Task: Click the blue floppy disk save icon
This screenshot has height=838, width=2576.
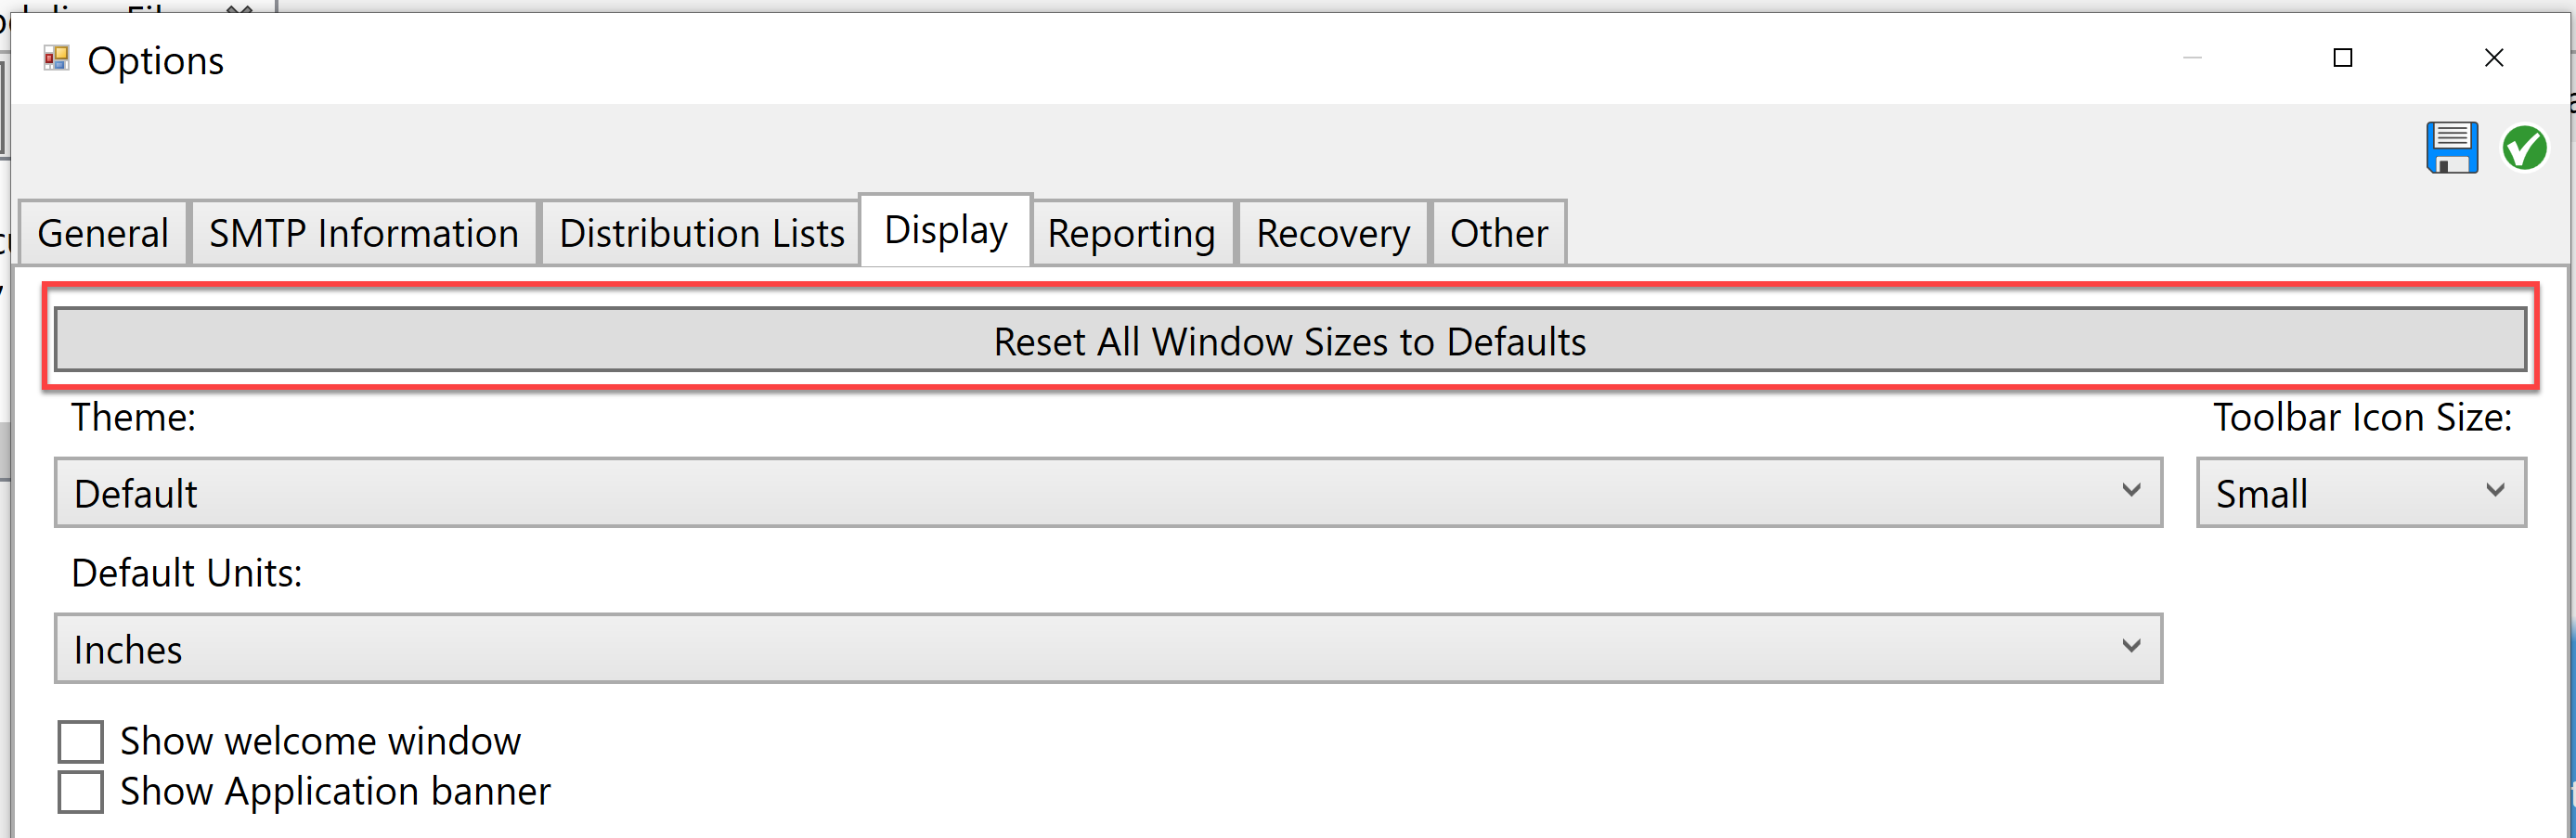Action: (2451, 148)
